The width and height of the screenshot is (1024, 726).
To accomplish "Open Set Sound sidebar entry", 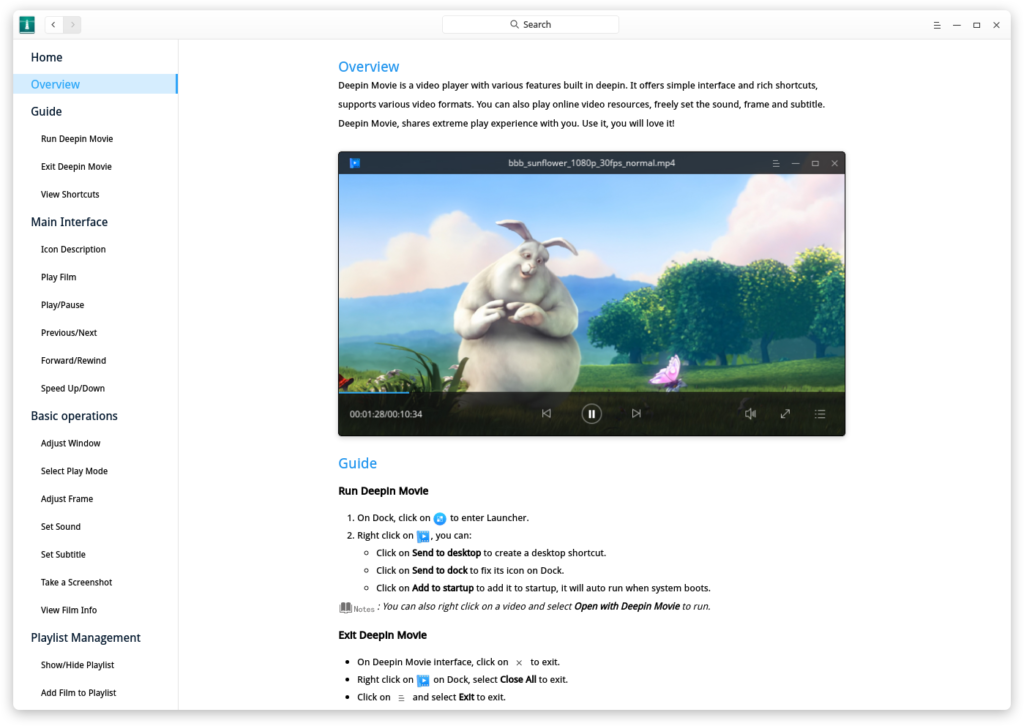I will tap(61, 527).
